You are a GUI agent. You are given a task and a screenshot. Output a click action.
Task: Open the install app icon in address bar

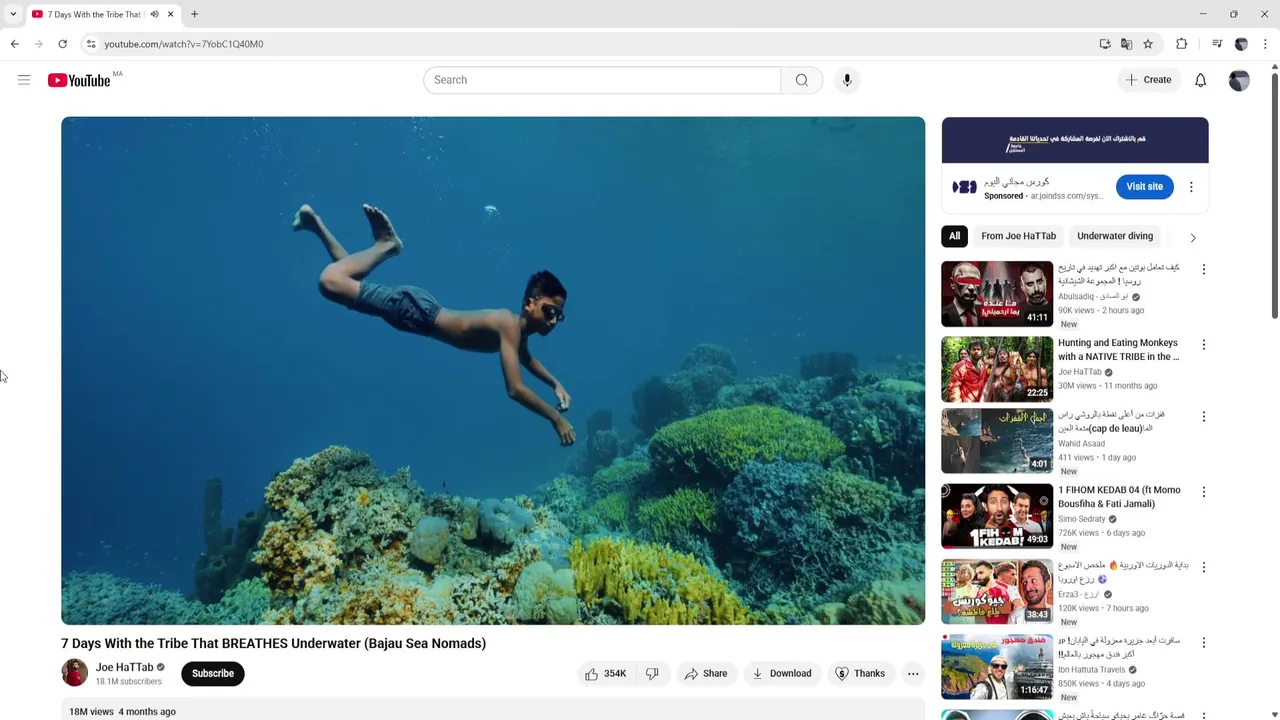point(1105,44)
